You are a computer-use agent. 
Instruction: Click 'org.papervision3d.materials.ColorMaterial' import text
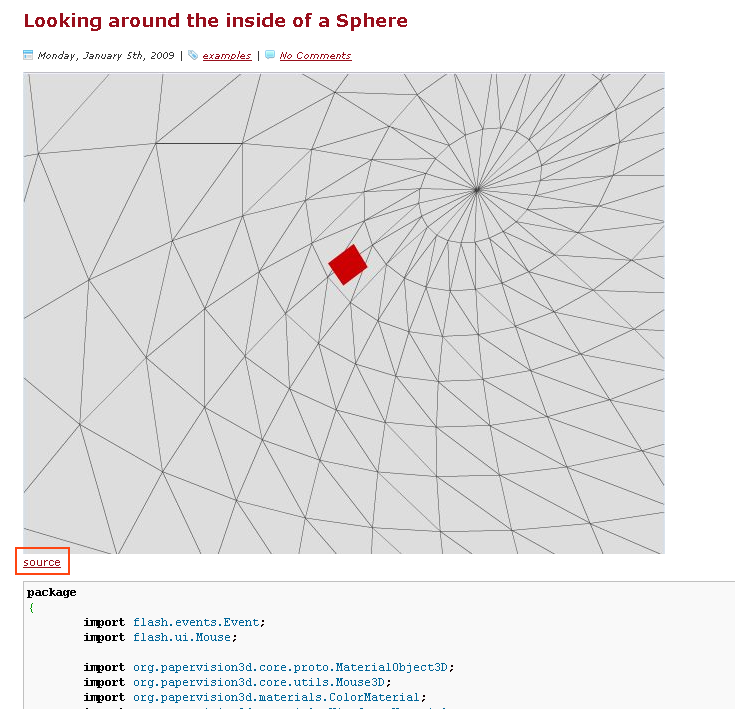[x=276, y=697]
